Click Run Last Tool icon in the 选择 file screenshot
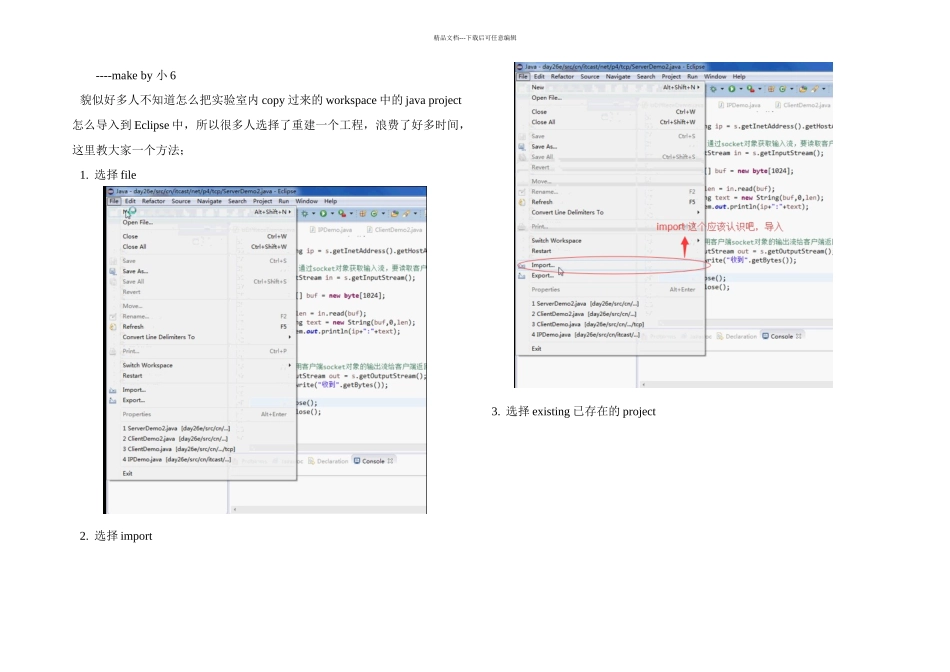Viewport: 950px width, 672px height. [x=342, y=213]
